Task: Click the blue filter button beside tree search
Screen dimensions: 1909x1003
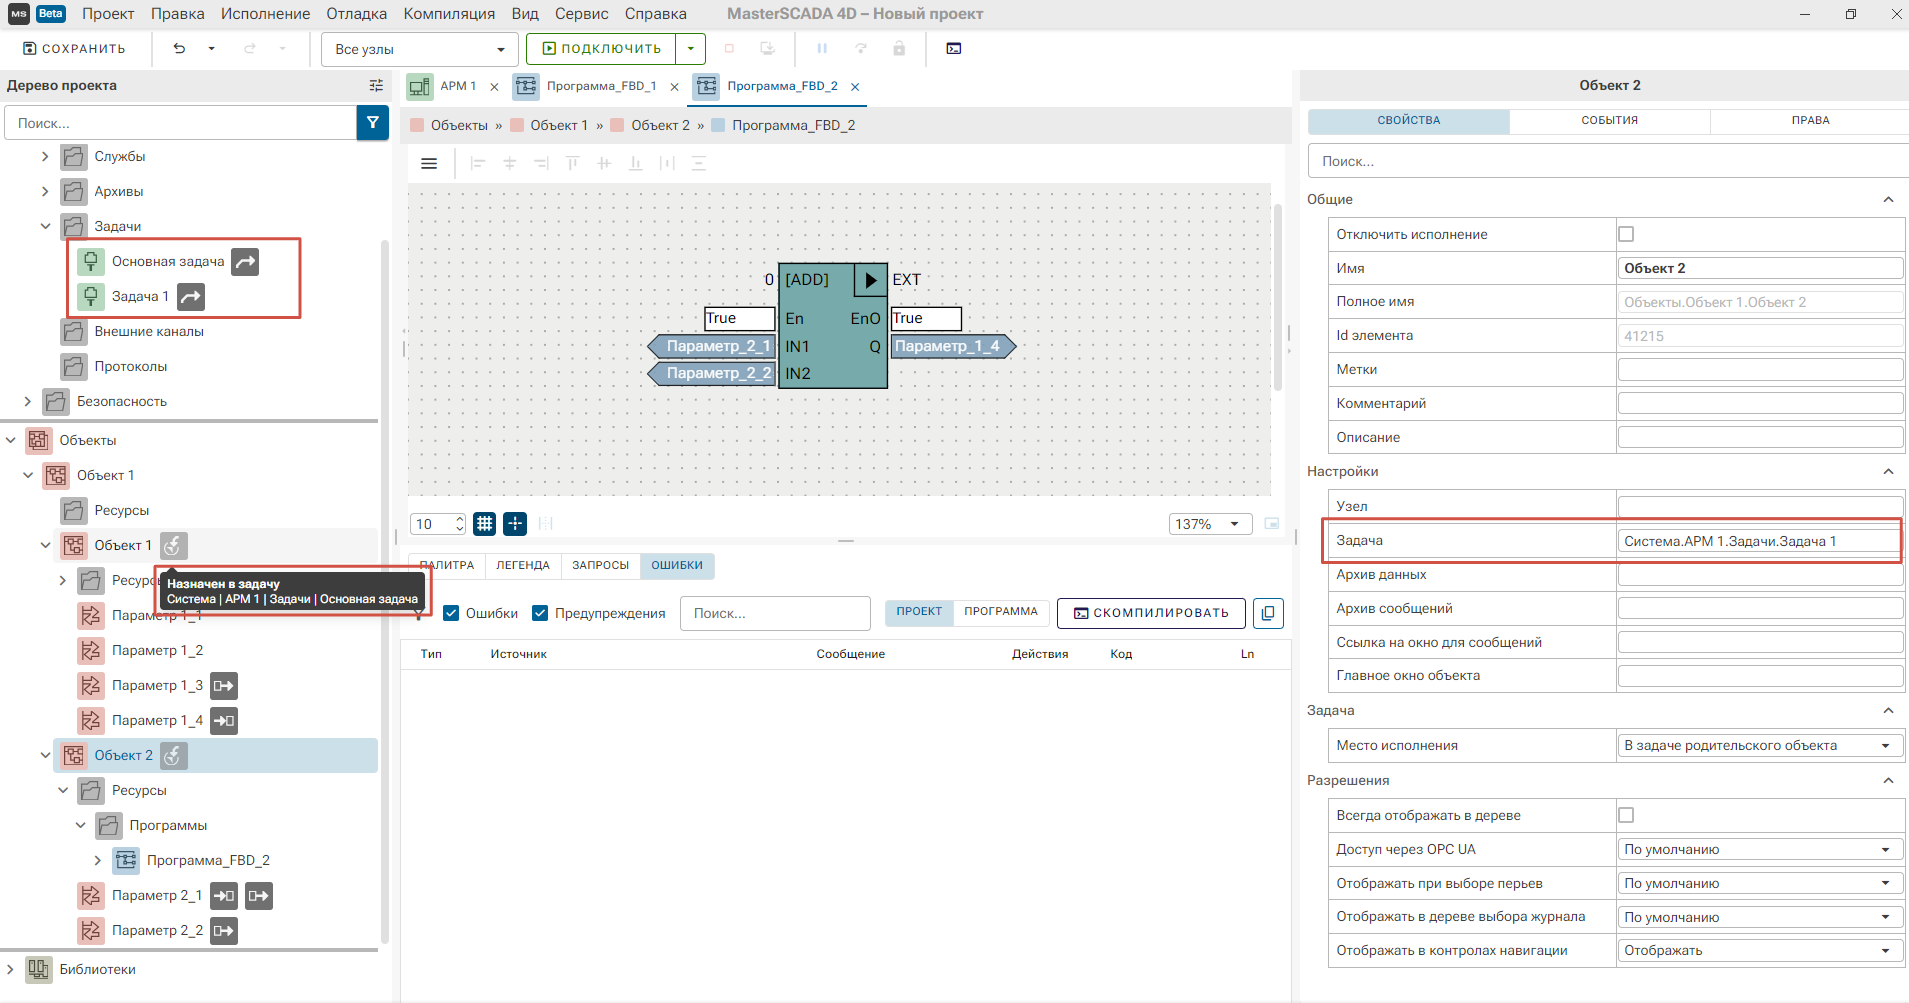Action: click(373, 123)
